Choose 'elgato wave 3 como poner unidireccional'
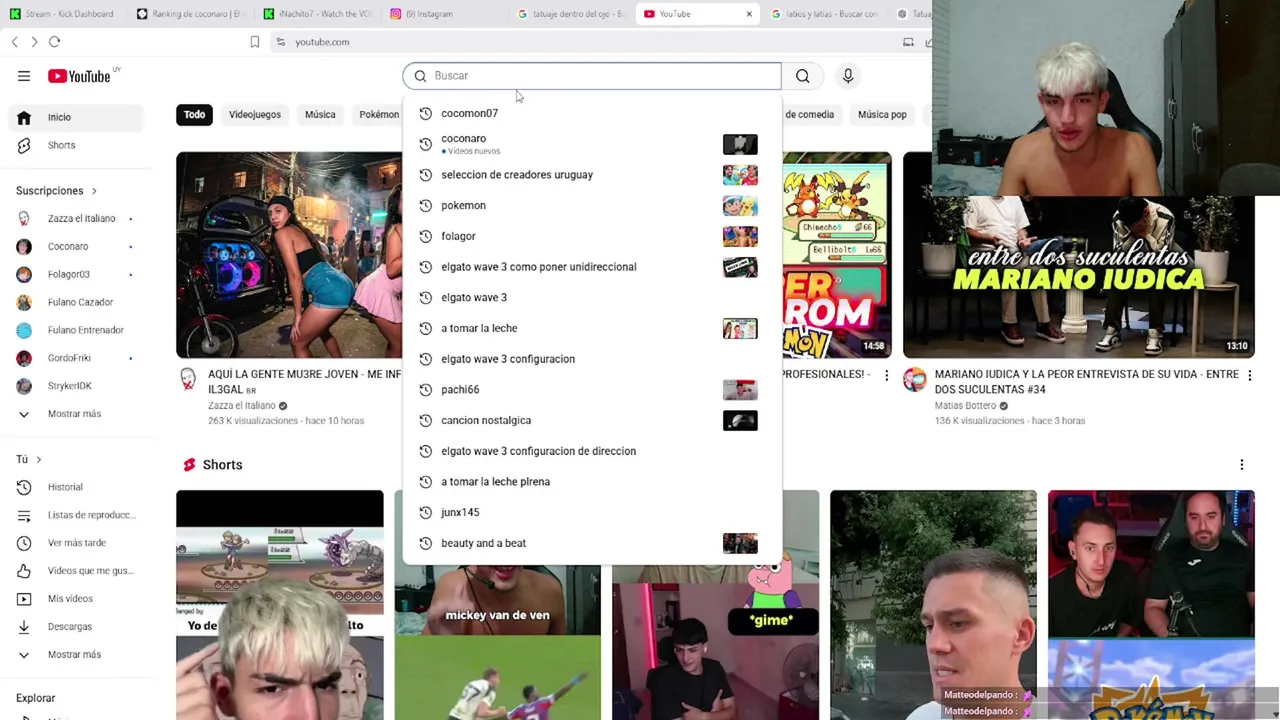The height and width of the screenshot is (720, 1280). [592, 267]
